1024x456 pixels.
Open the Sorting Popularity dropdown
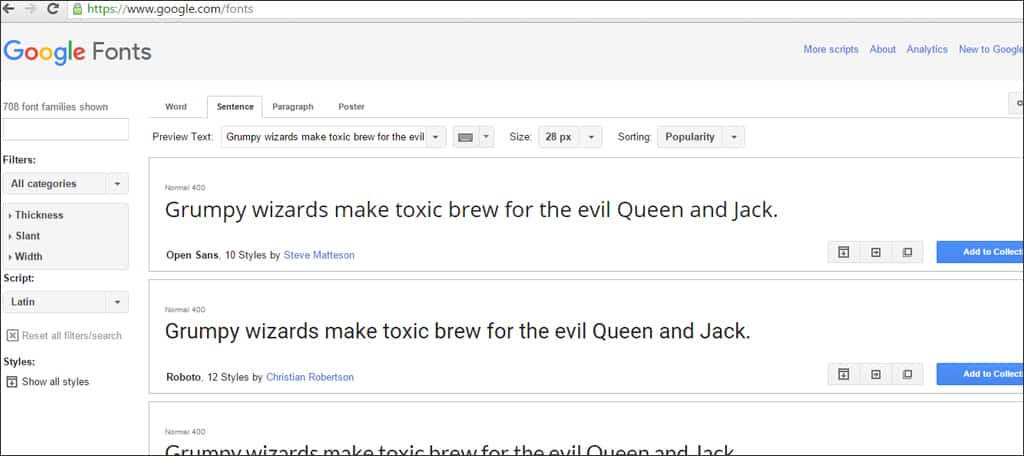click(x=701, y=137)
